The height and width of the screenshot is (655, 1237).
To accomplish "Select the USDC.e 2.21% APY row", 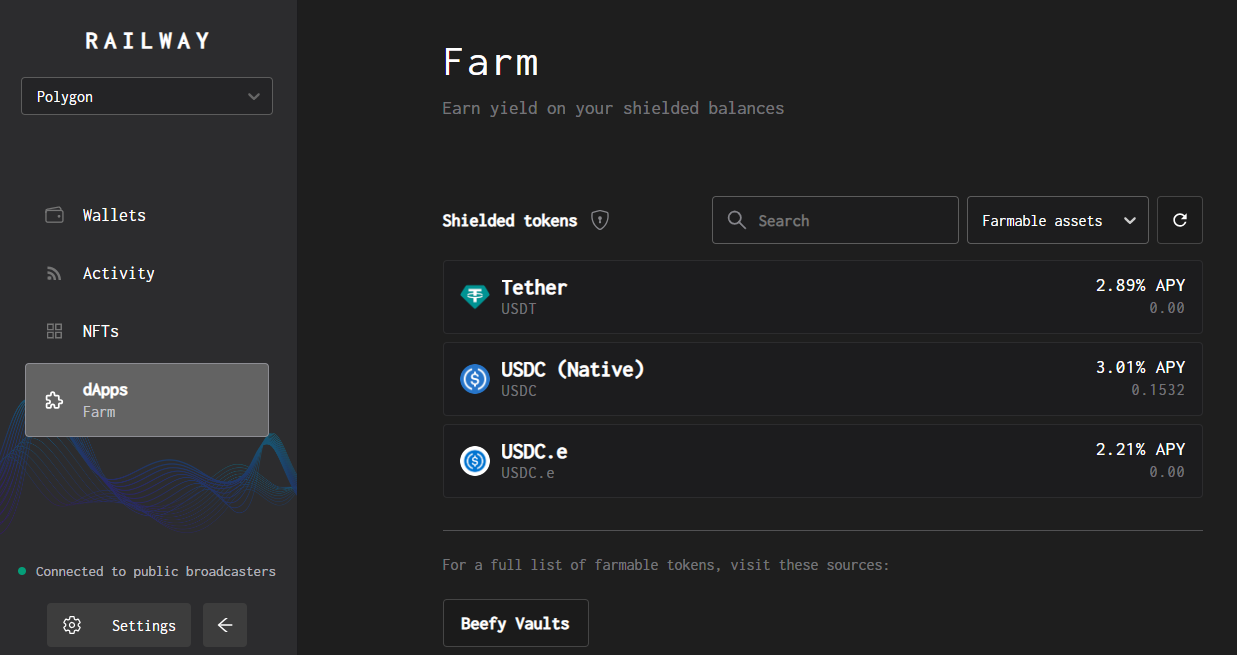I will click(822, 461).
